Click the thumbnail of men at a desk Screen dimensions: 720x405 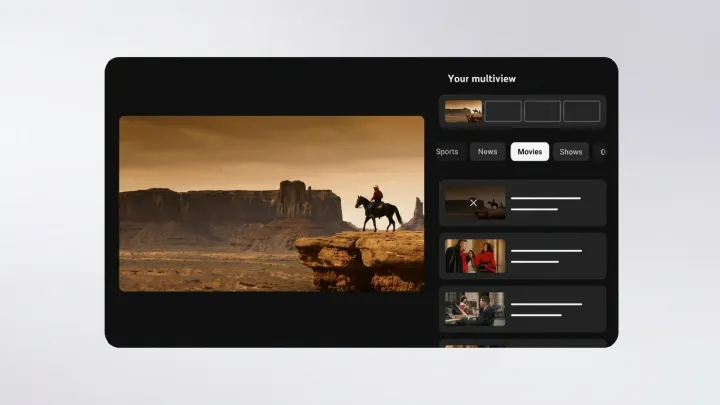coord(475,309)
